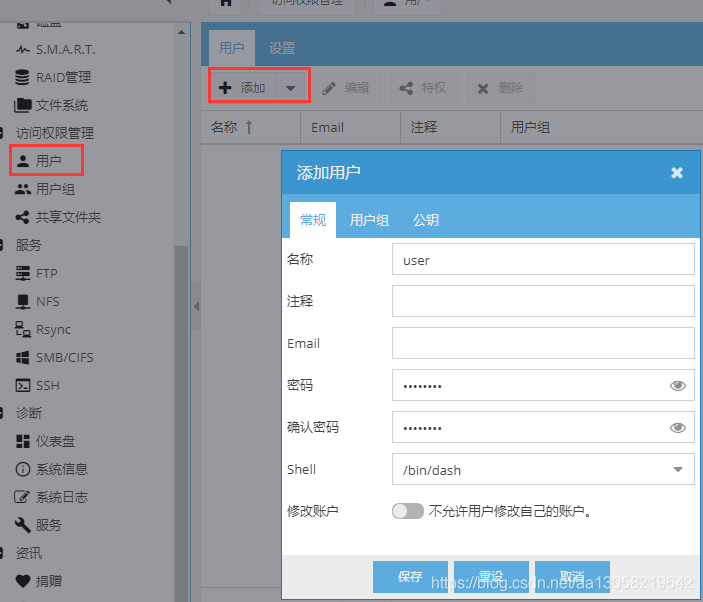Open the 用户组 dialog tab
Image resolution: width=703 pixels, height=602 pixels.
pos(369,220)
